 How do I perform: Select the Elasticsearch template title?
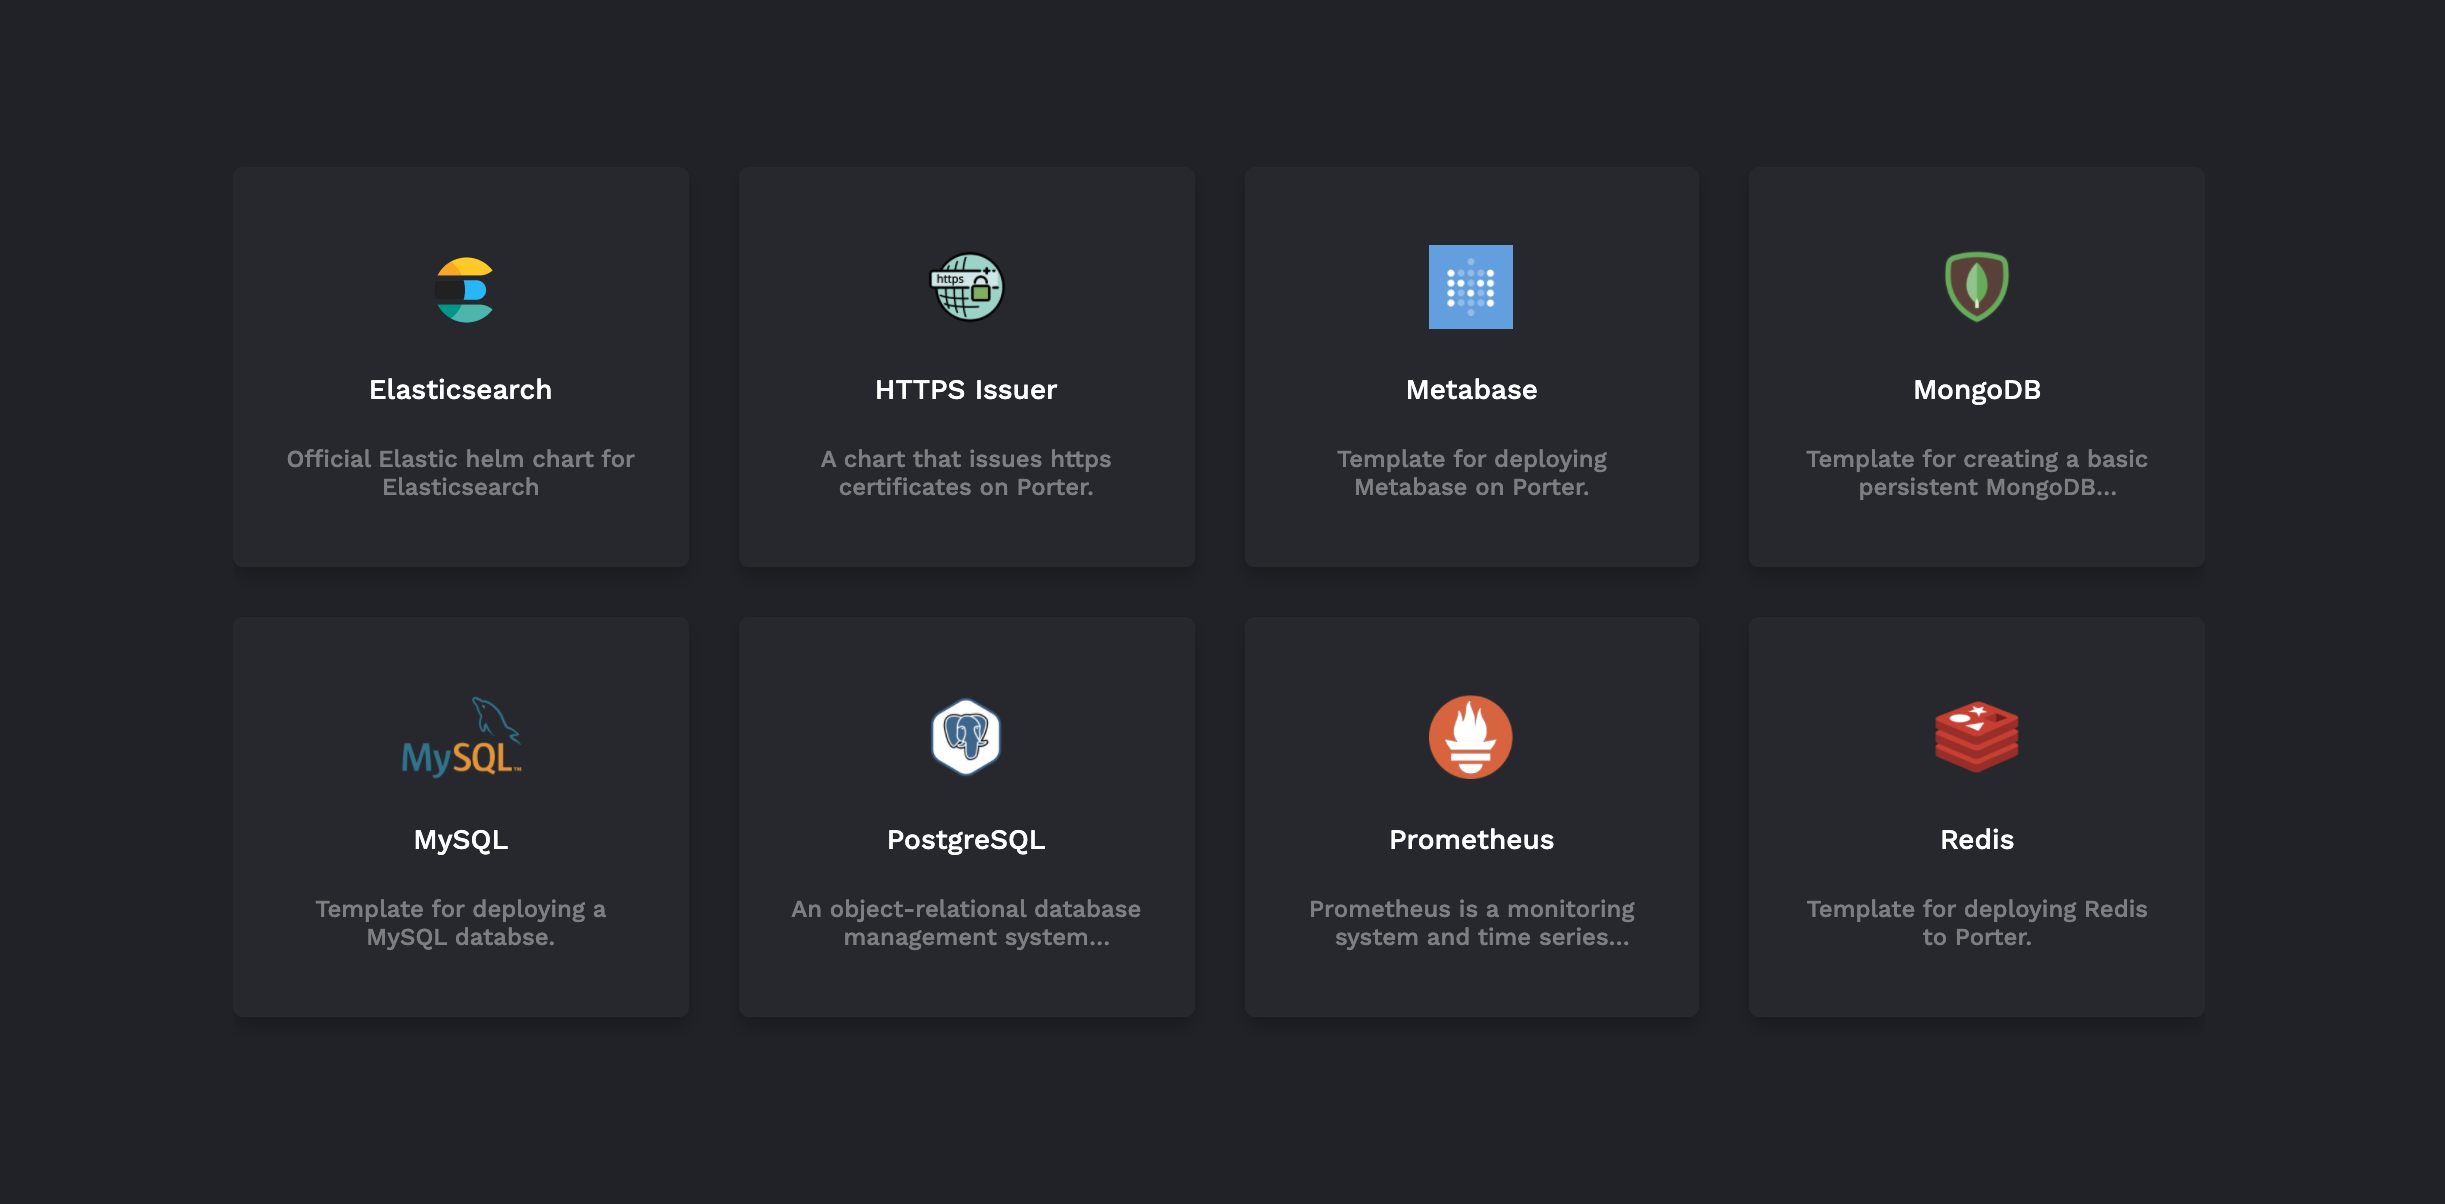(x=460, y=390)
